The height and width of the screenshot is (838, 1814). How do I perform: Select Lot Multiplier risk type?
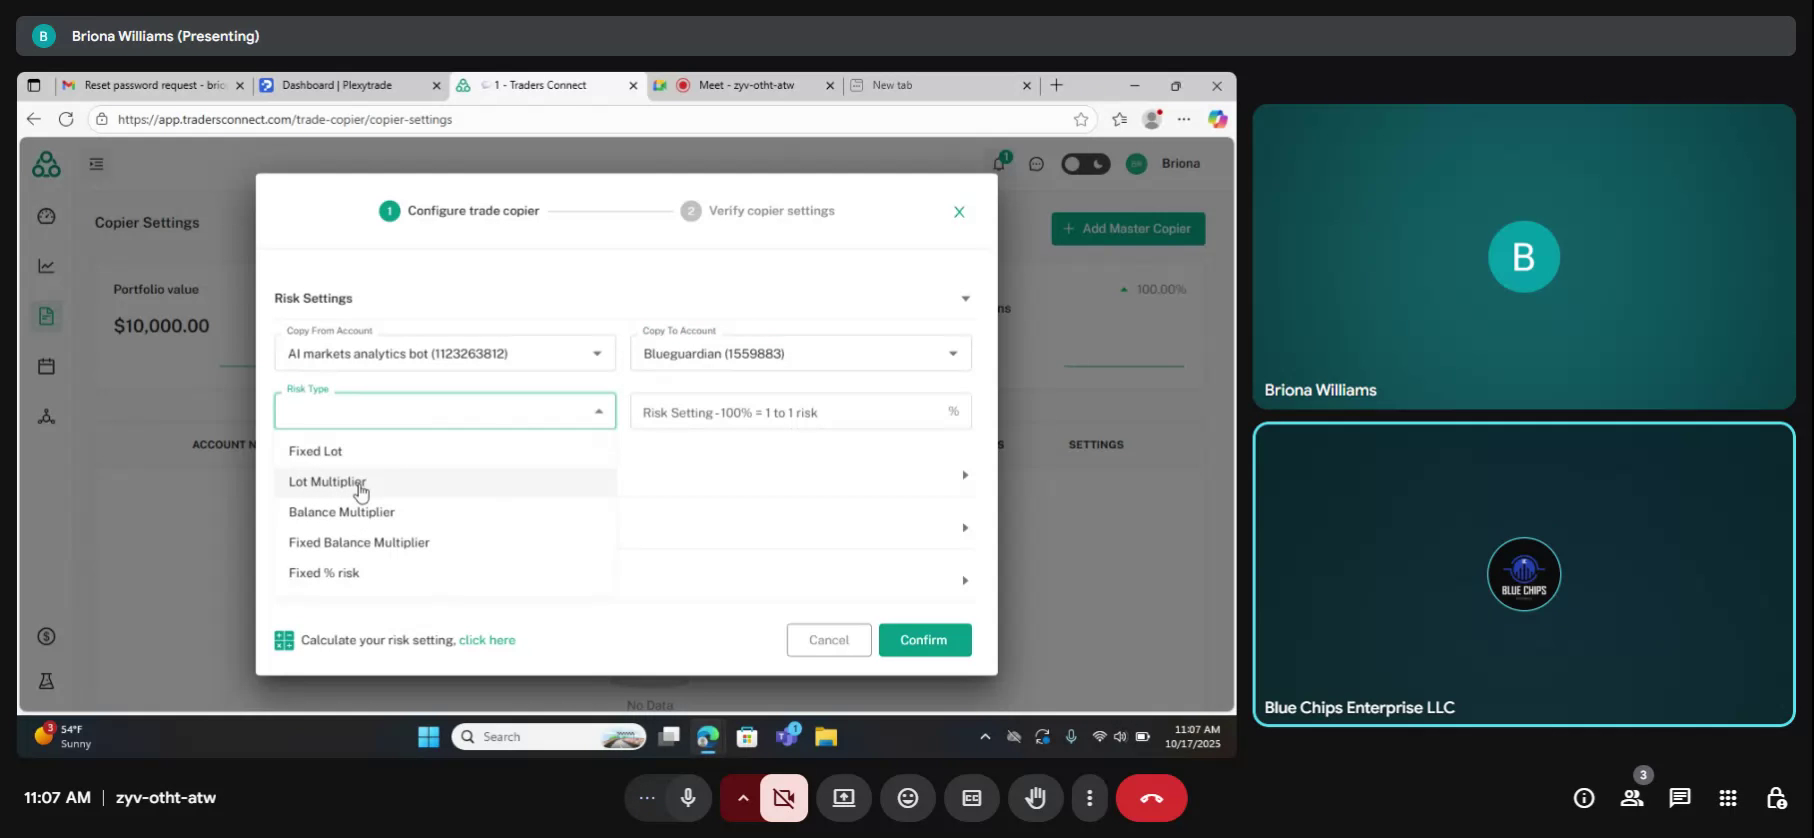(x=445, y=482)
